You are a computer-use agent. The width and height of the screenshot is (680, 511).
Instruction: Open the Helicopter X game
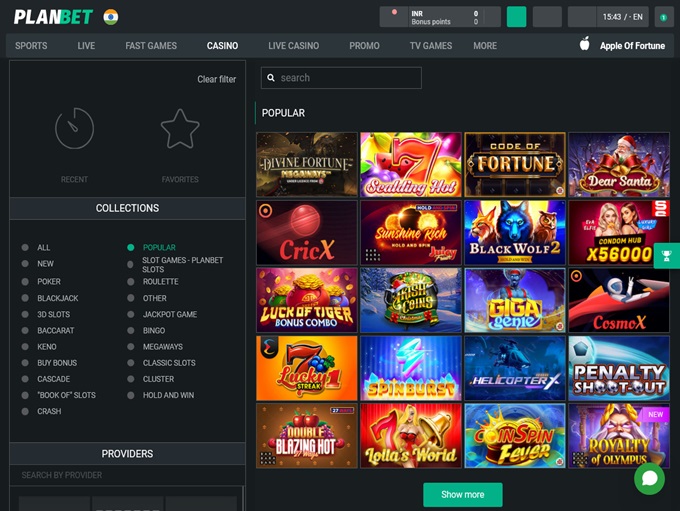[x=515, y=368]
